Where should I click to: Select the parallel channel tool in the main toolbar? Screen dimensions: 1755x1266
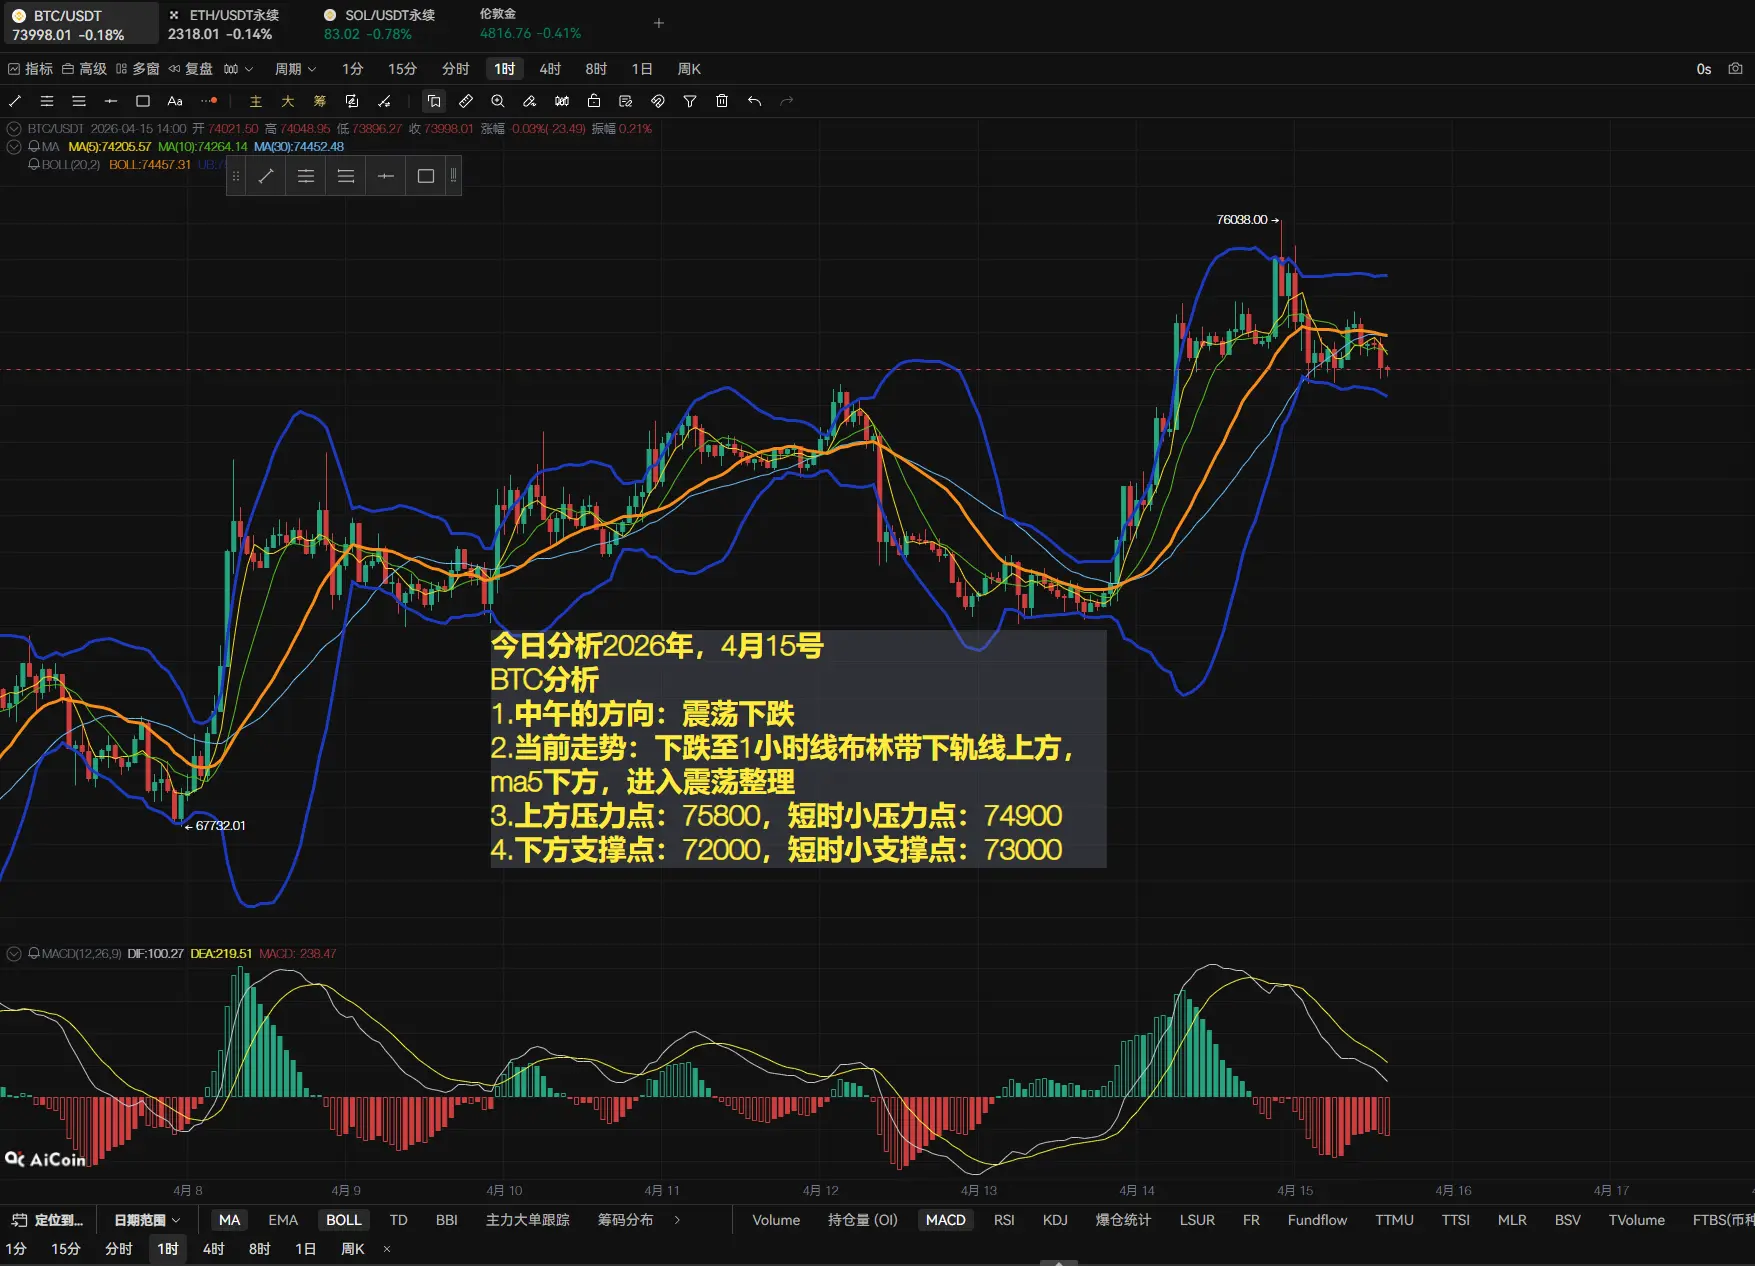tap(47, 101)
